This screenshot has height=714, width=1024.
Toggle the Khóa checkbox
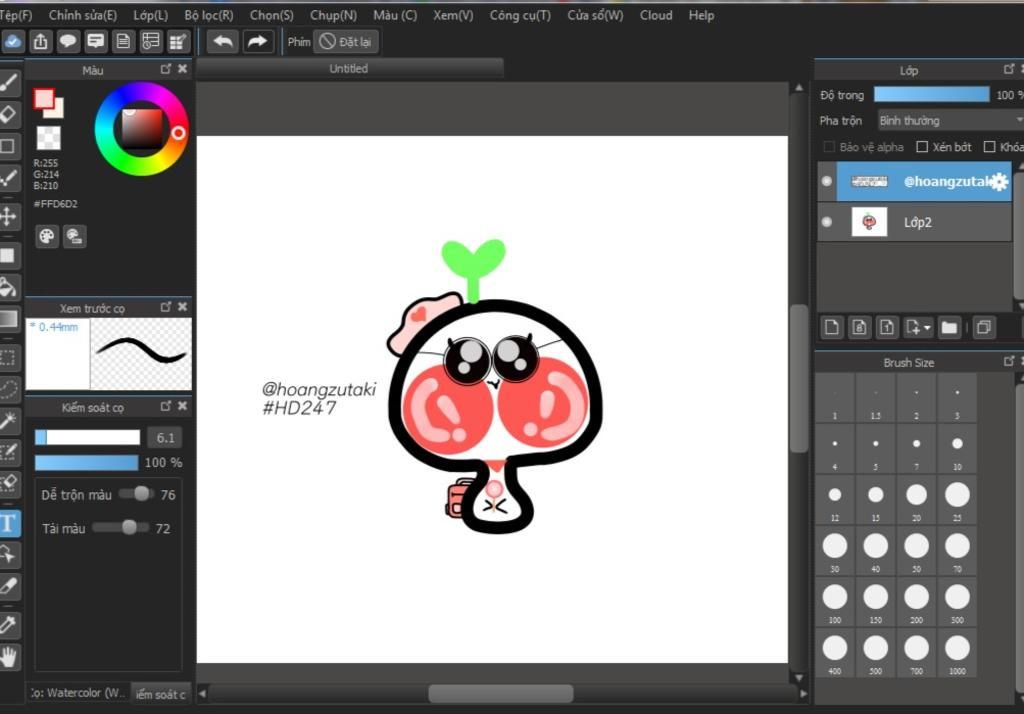tap(989, 147)
